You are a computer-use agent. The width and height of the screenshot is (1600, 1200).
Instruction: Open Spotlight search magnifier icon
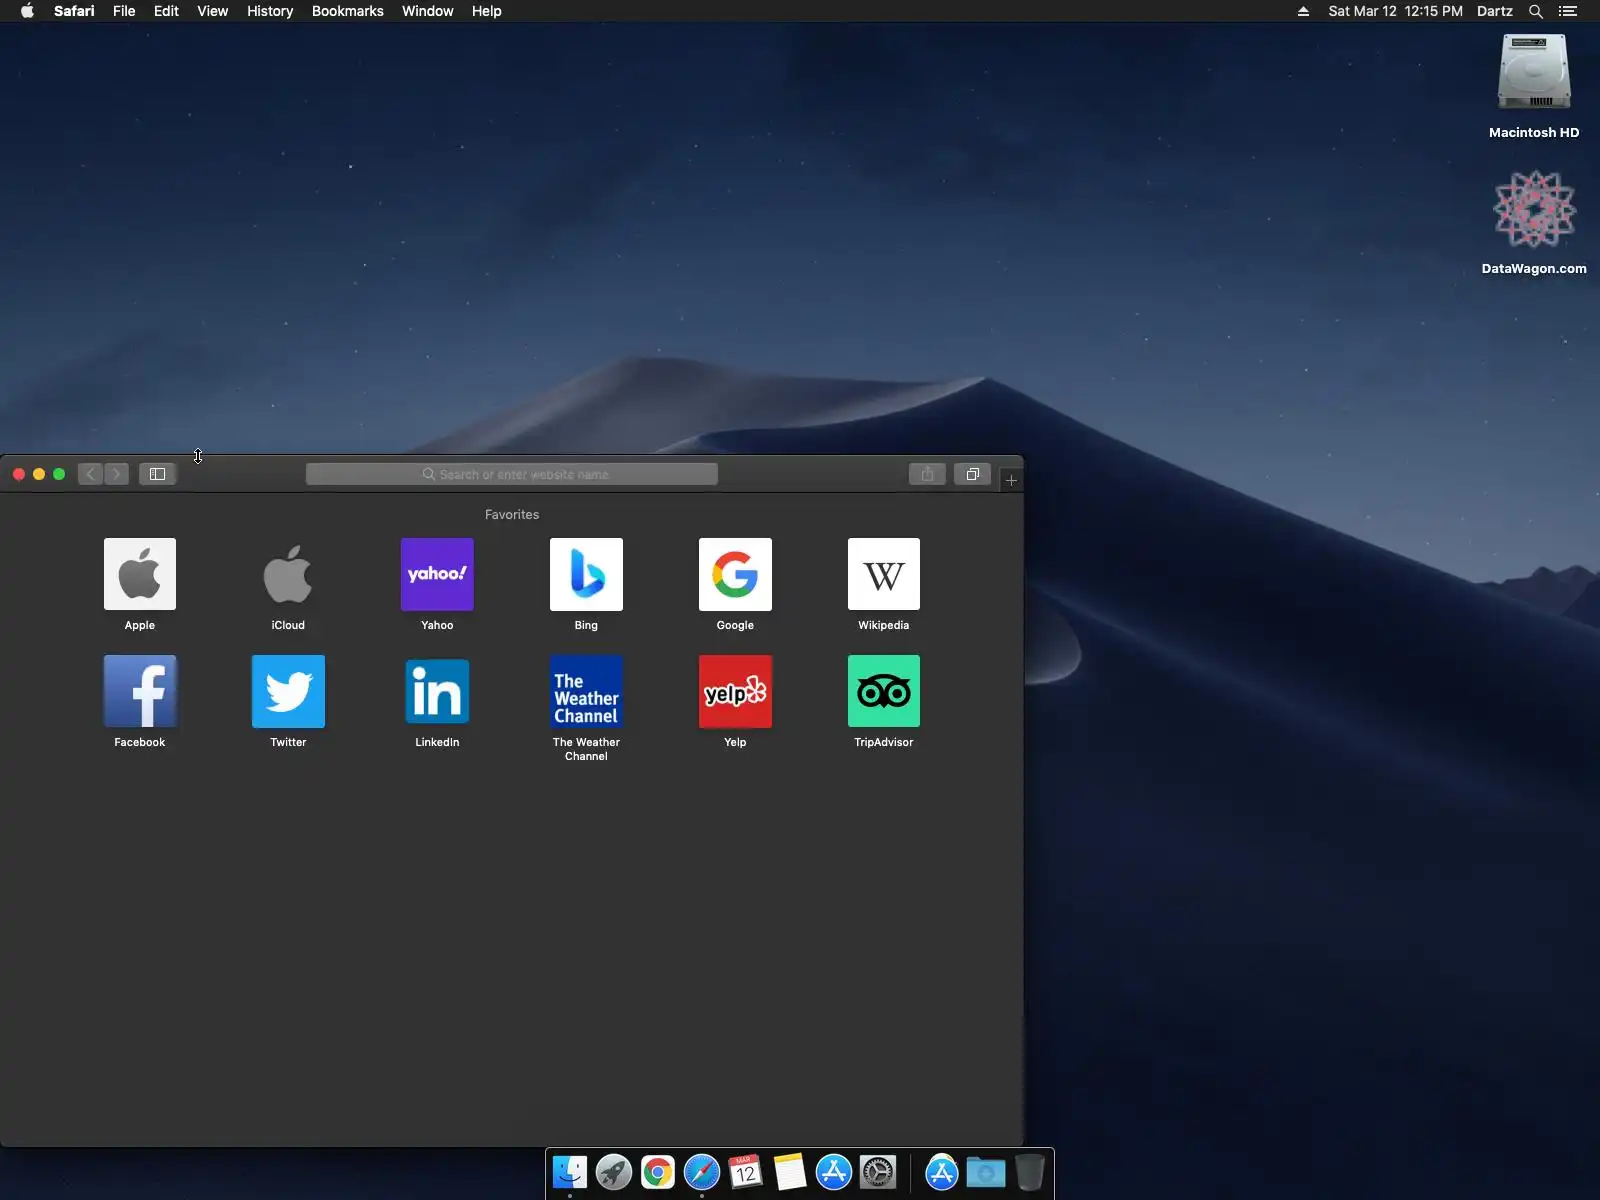[x=1536, y=11]
